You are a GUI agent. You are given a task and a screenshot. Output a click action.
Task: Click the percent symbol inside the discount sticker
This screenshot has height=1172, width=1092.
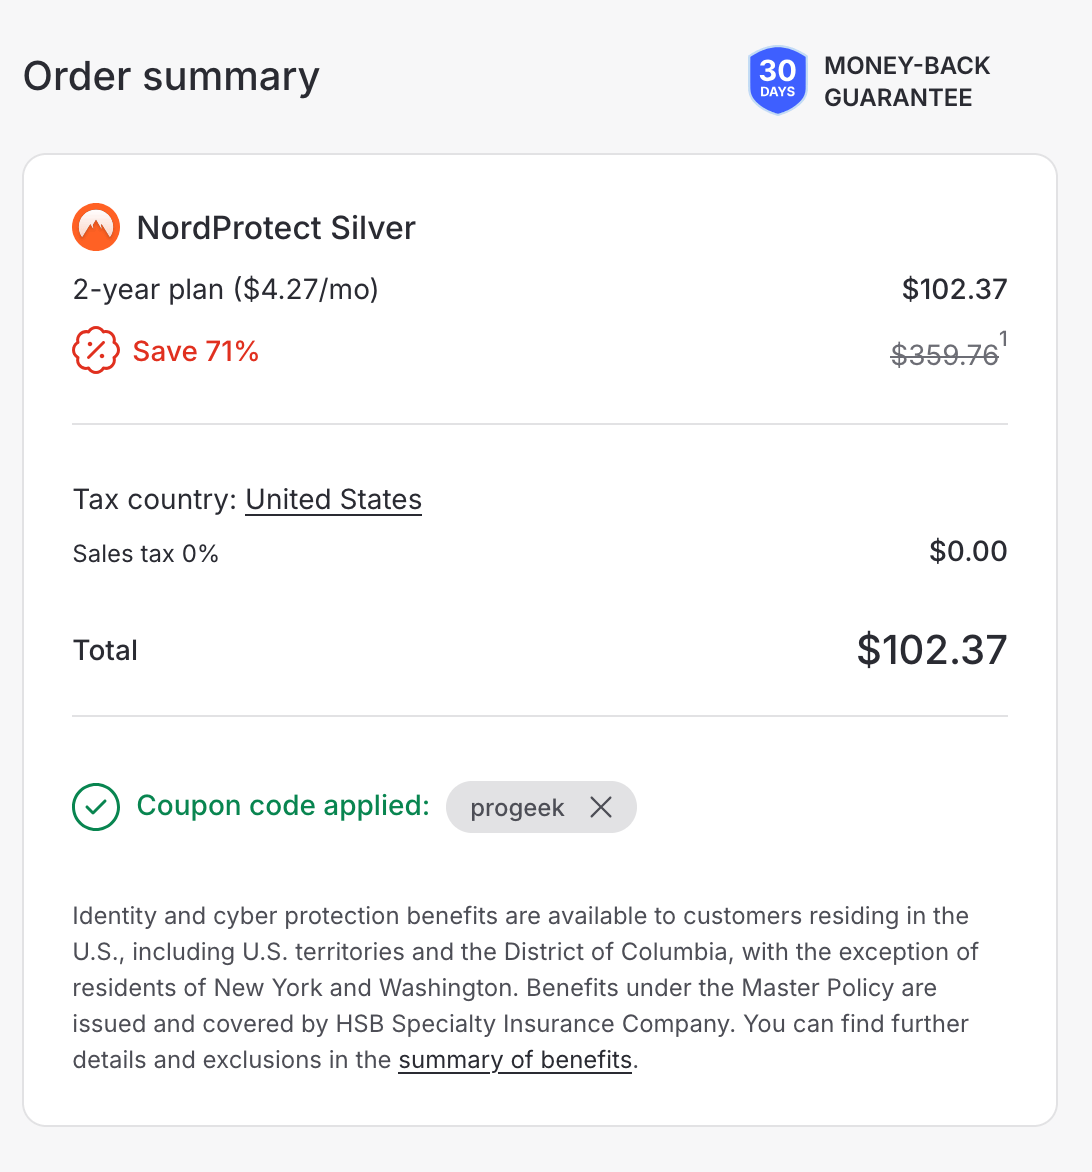[x=95, y=350]
